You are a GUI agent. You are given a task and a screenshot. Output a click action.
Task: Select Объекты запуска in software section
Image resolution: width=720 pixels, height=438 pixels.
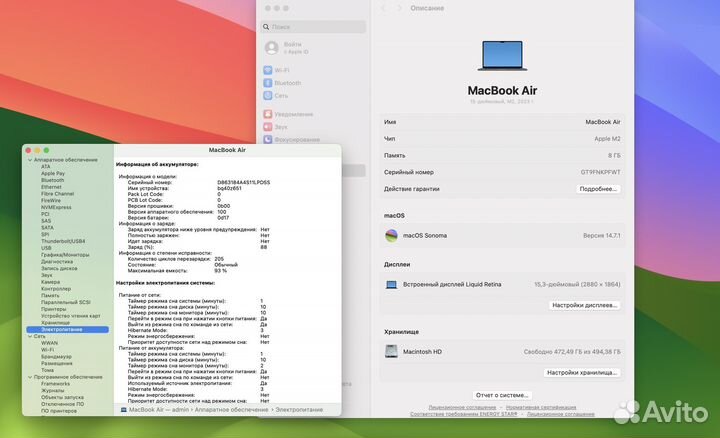tap(62, 397)
